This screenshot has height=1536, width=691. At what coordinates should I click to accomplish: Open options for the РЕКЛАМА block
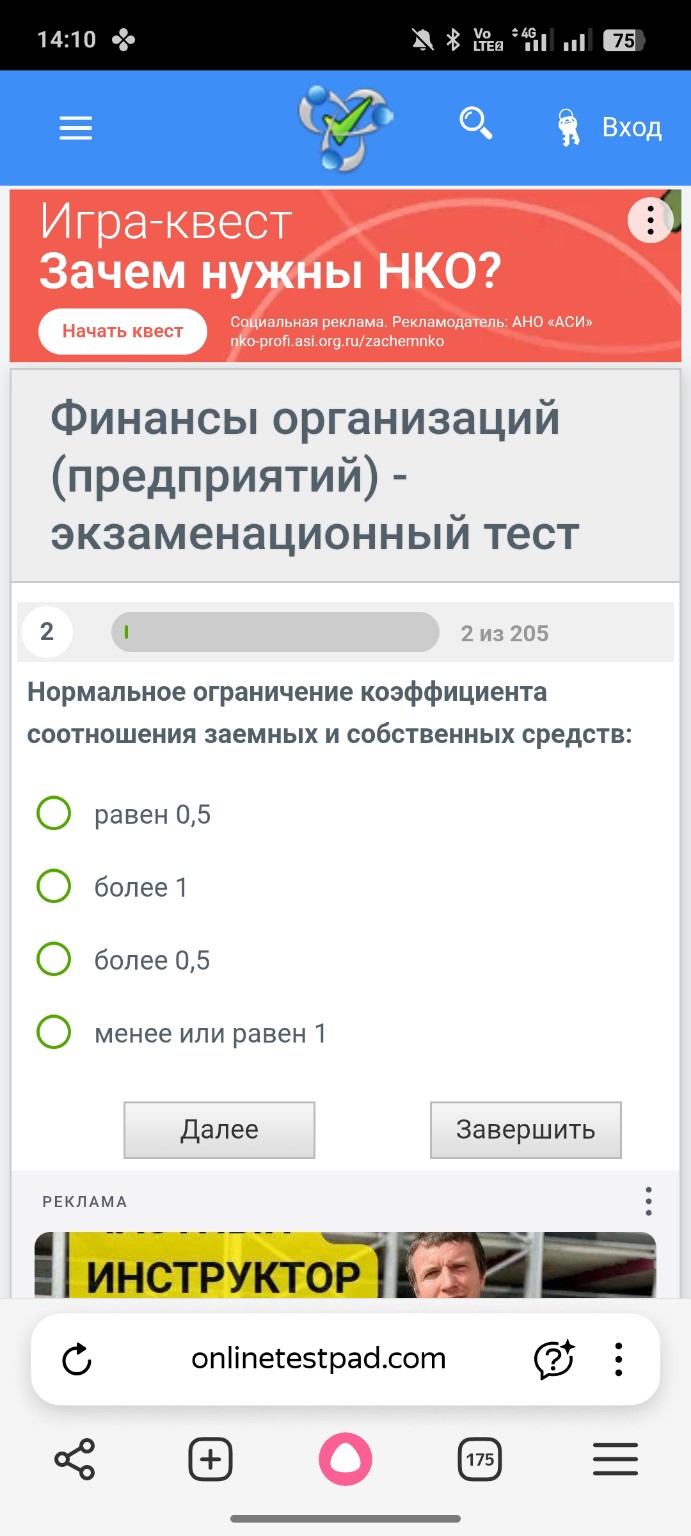coord(649,1201)
